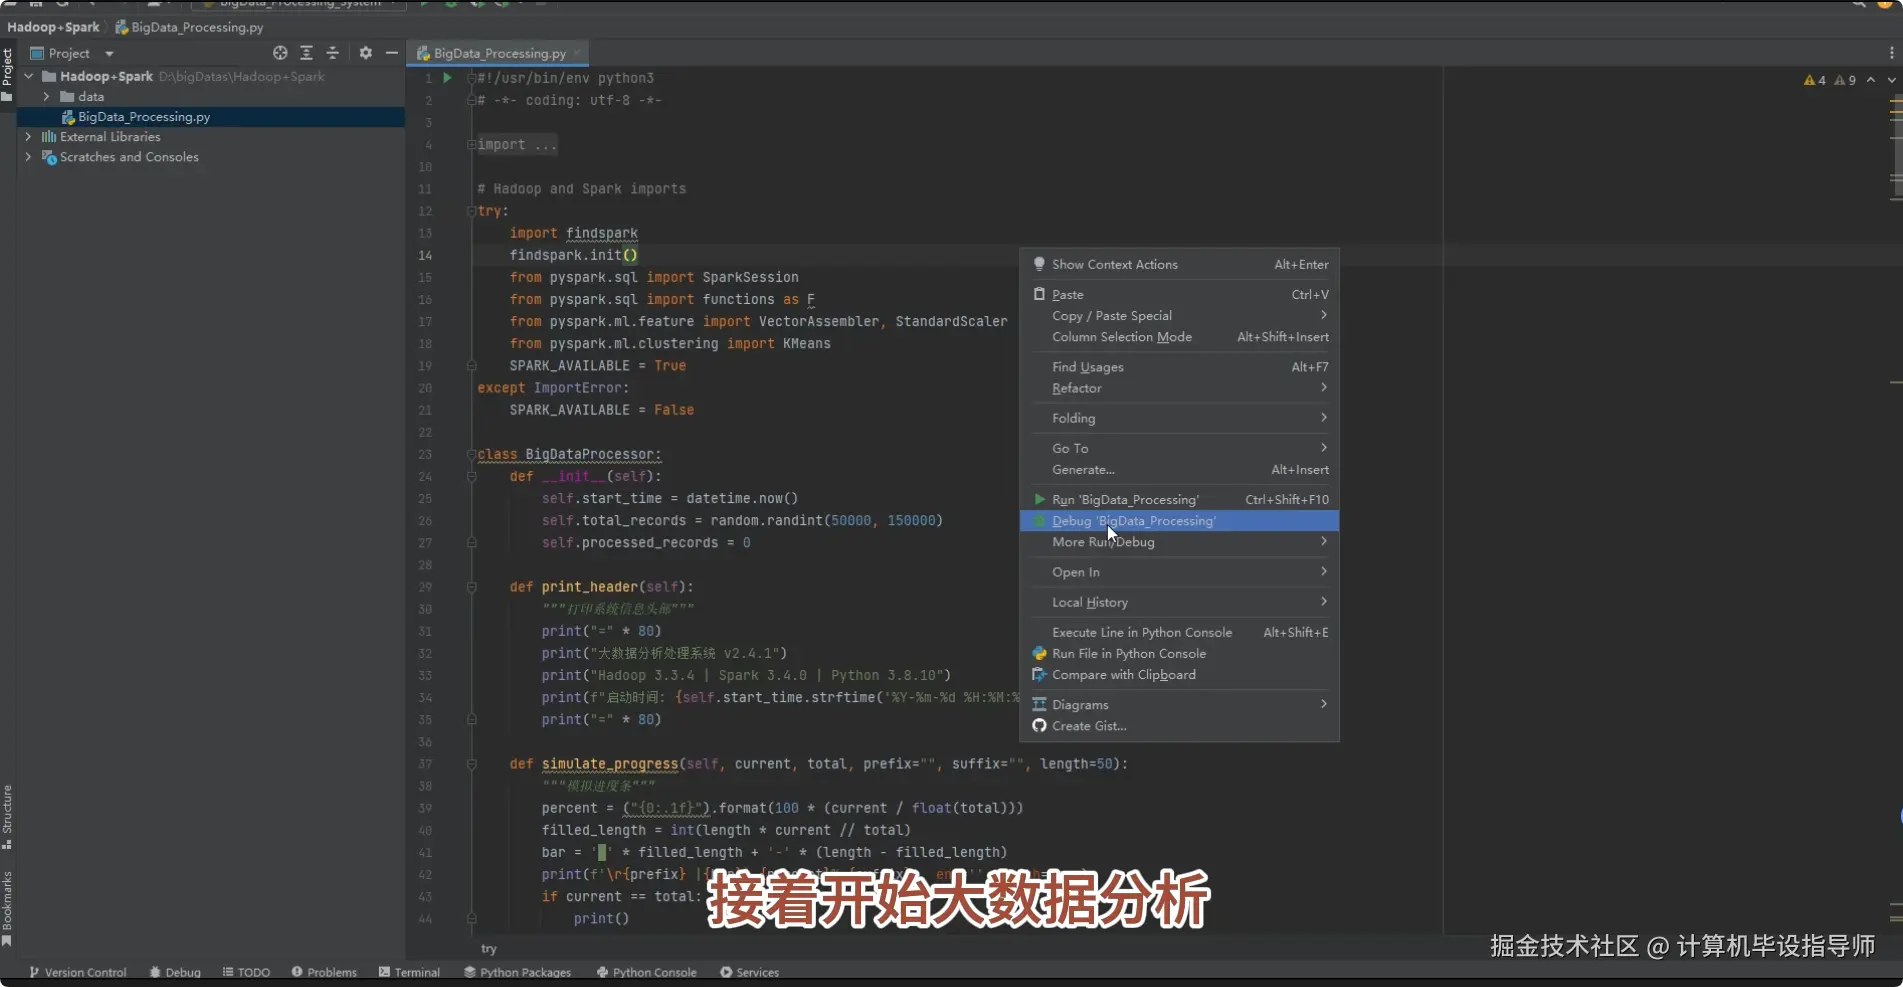The width and height of the screenshot is (1903, 987).
Task: Open the Diagrams submenu
Action: tap(1179, 705)
